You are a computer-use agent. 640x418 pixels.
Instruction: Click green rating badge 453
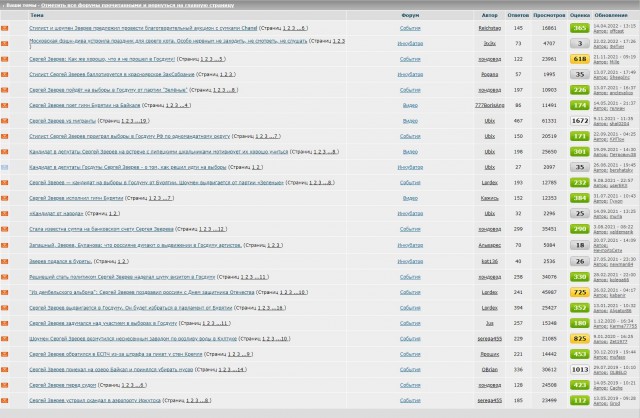[580, 354]
